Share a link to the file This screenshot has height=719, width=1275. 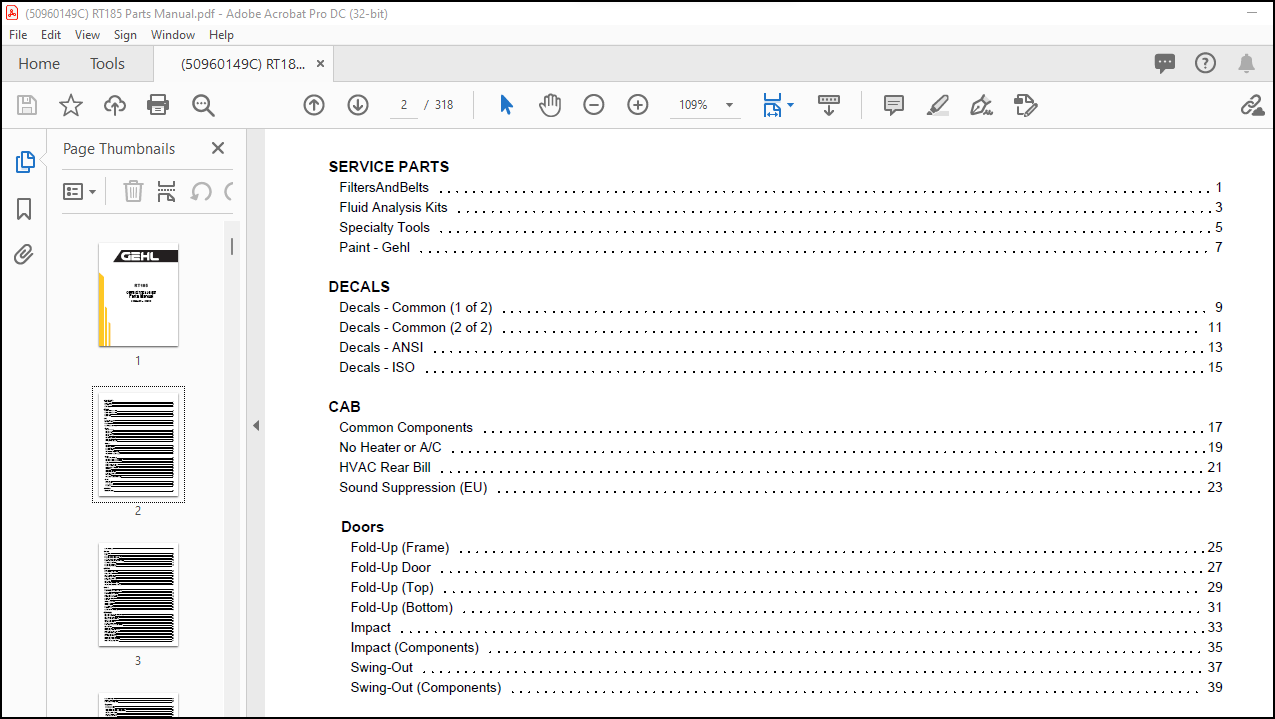pyautogui.click(x=1252, y=105)
